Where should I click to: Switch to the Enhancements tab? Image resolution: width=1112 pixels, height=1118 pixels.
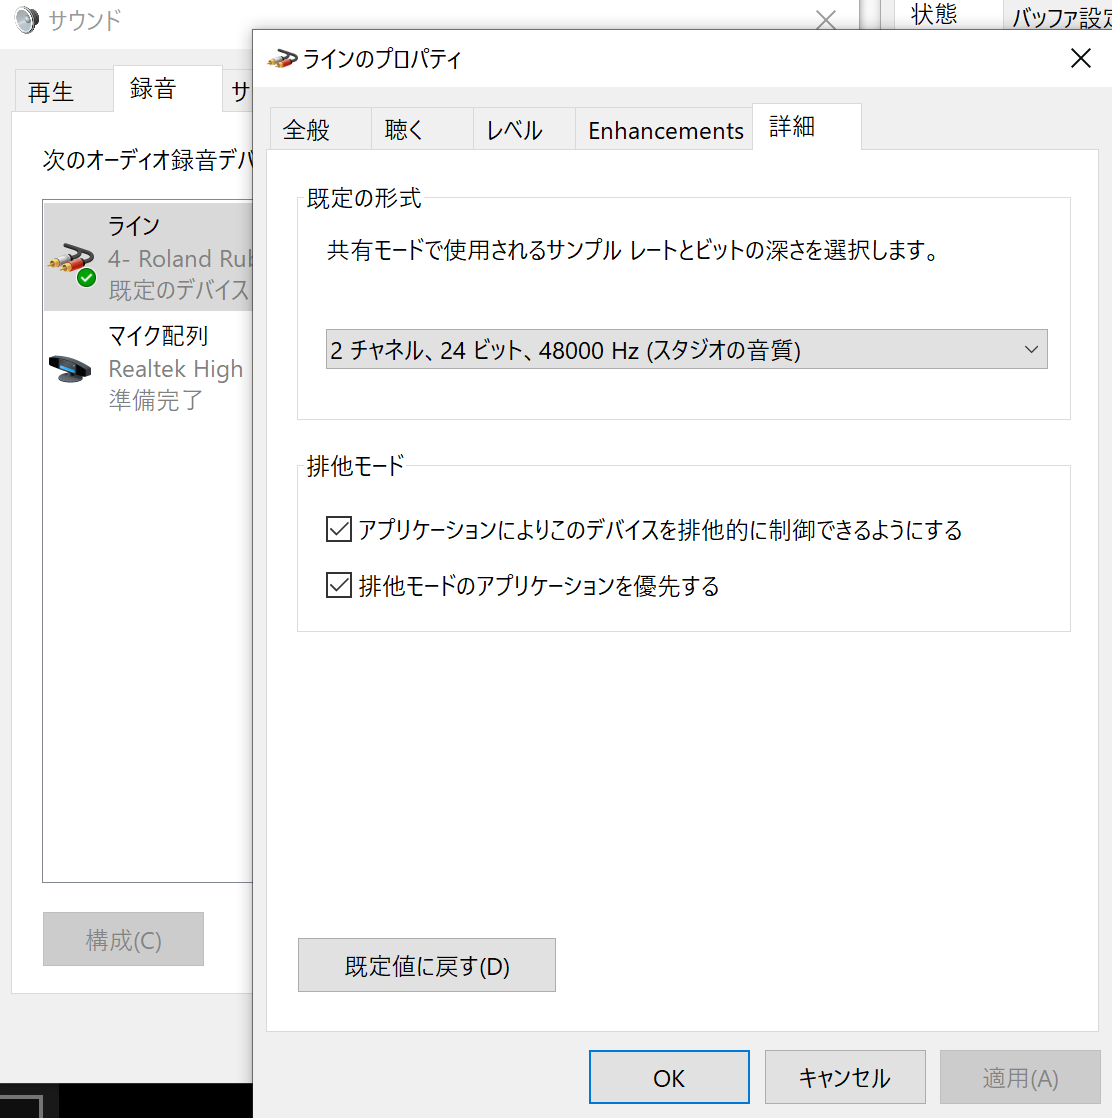tap(664, 129)
